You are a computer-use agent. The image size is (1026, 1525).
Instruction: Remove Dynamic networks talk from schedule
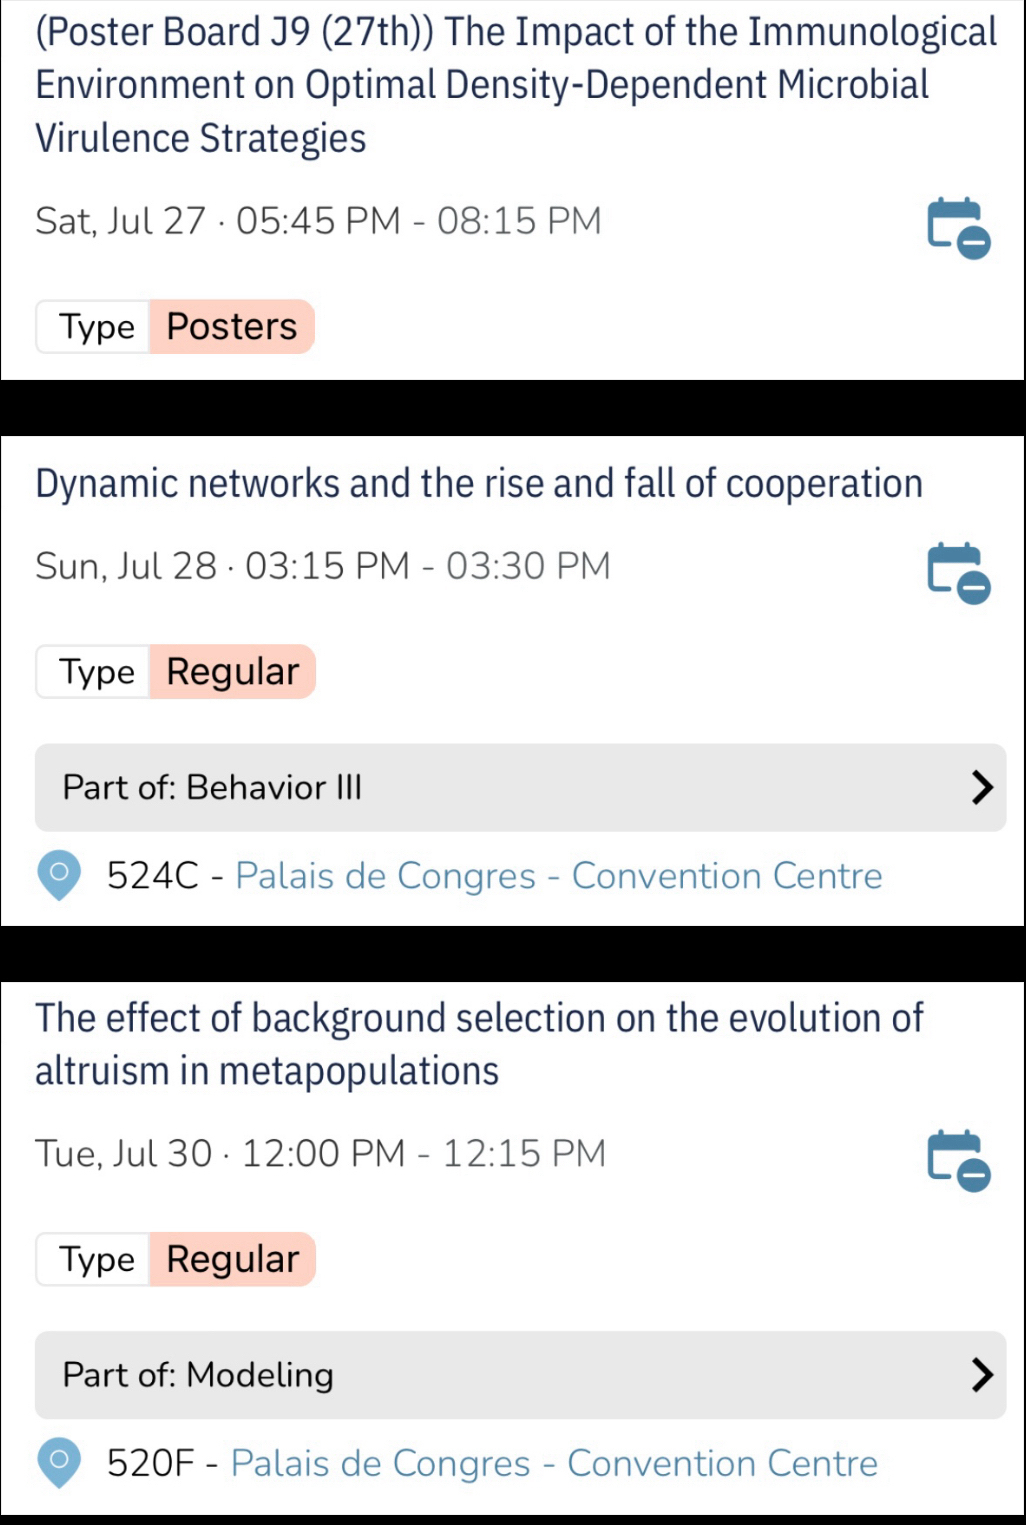[958, 572]
